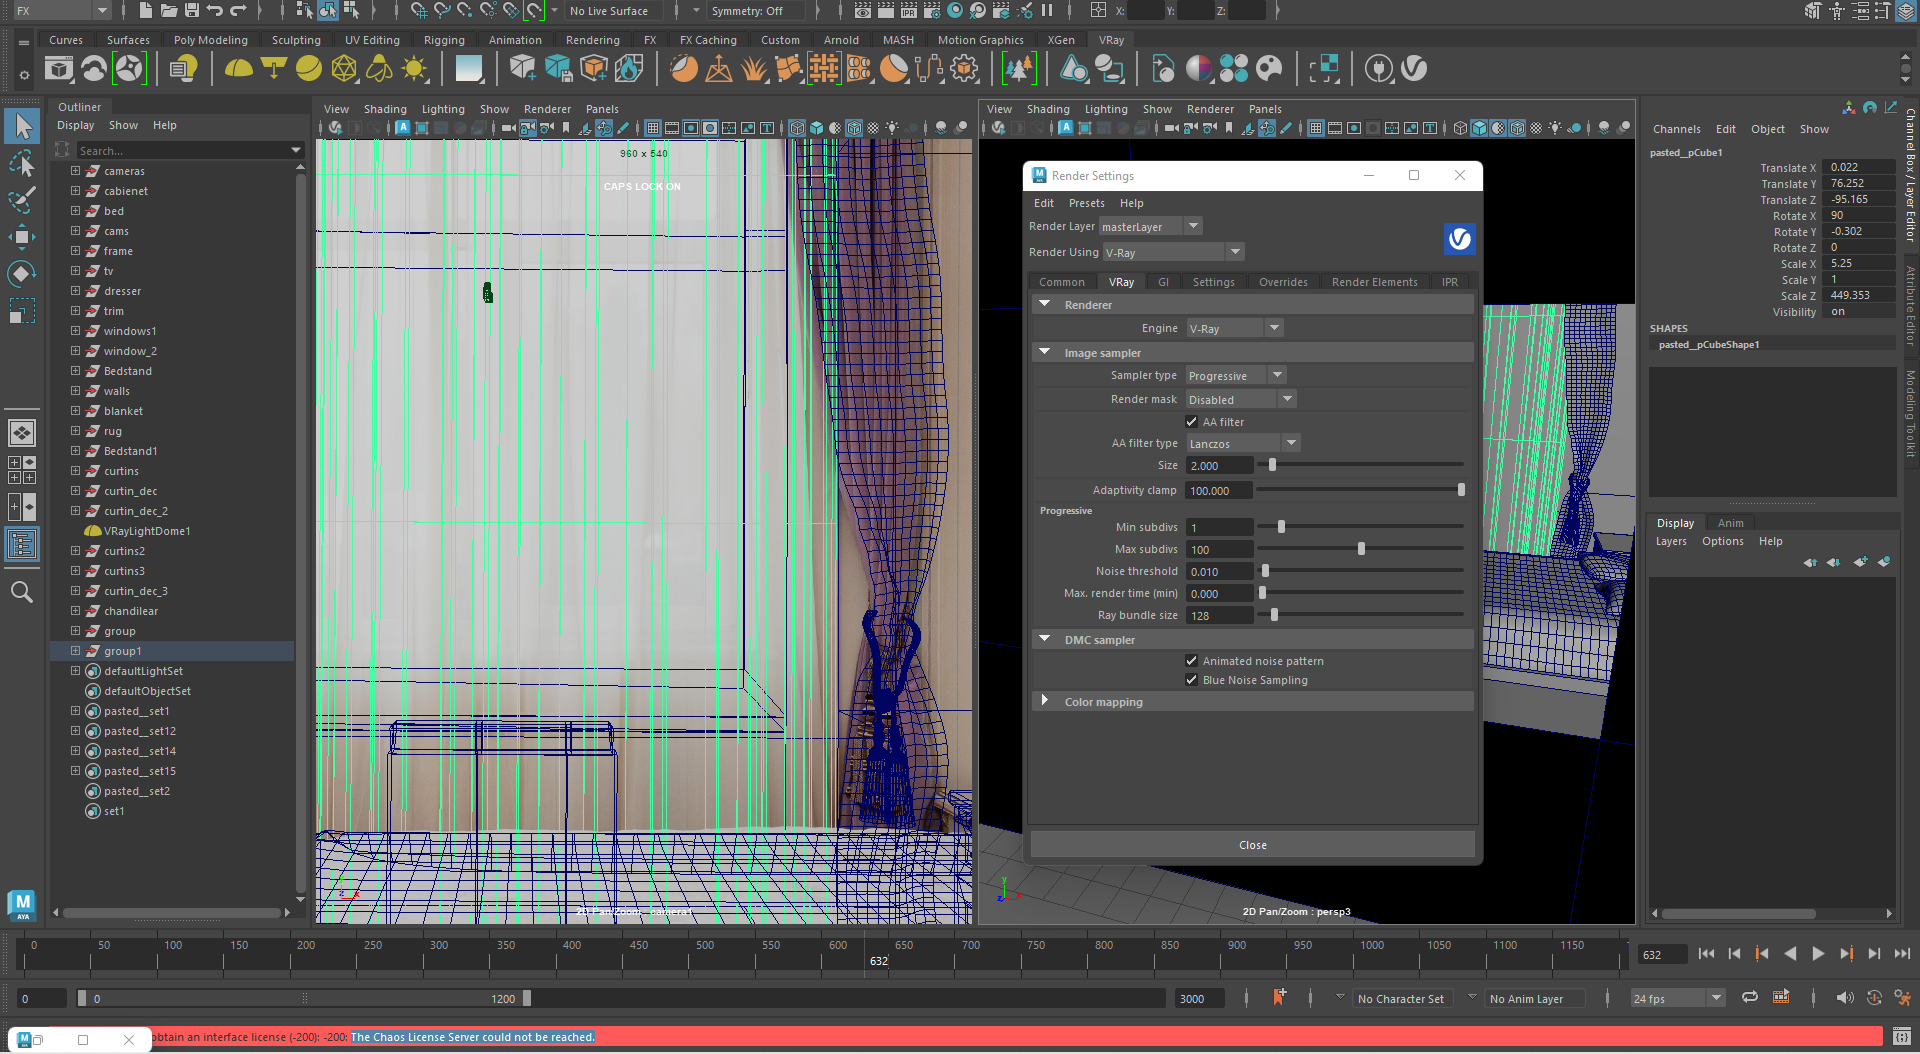Click the open scene folder icon
The height and width of the screenshot is (1054, 1920).
[x=169, y=11]
